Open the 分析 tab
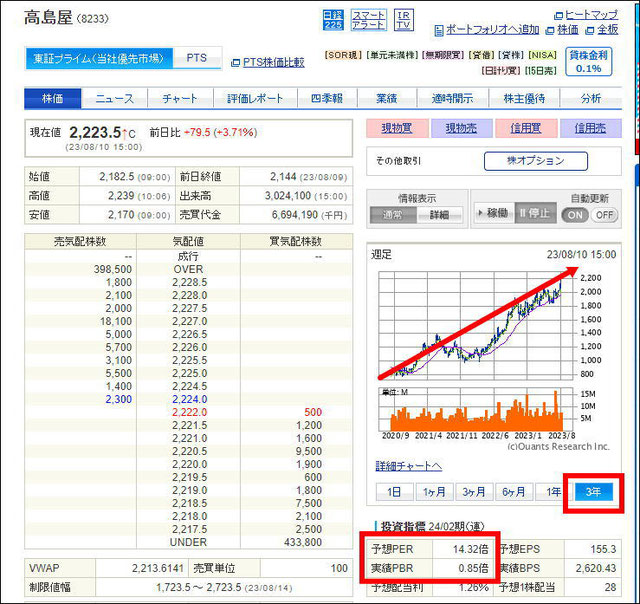Viewport: 640px width, 604px height. (591, 98)
